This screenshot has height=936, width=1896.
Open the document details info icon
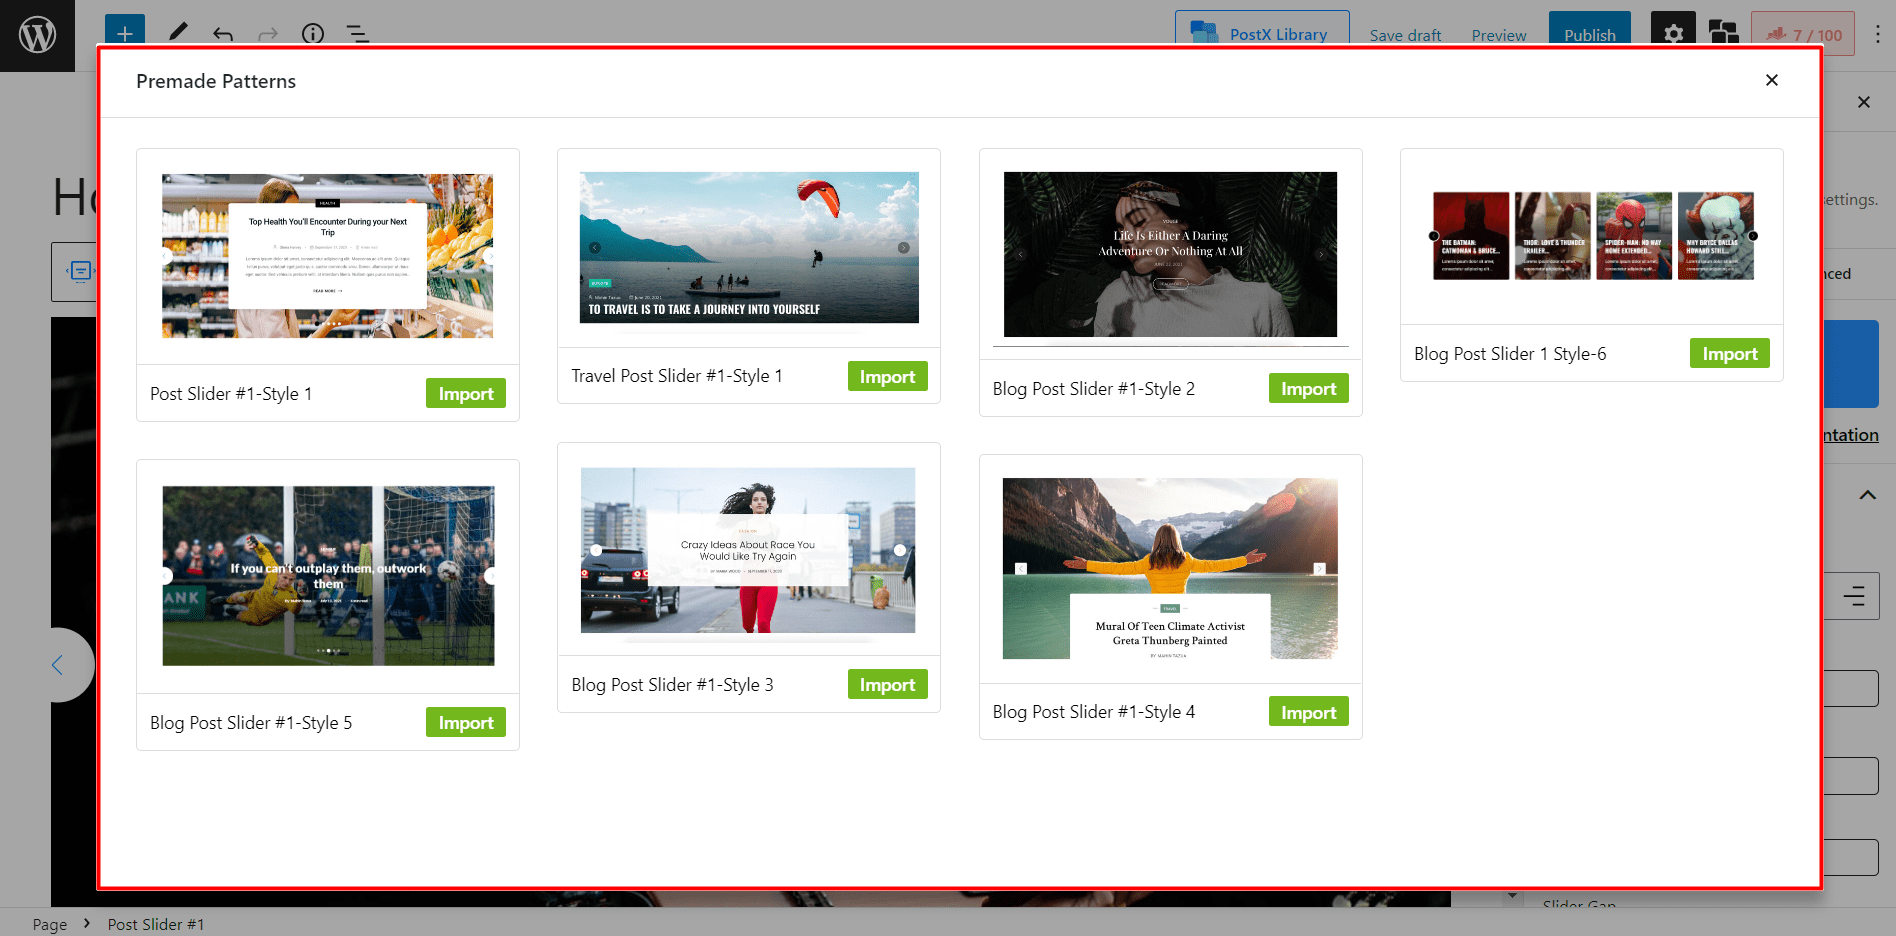point(312,35)
